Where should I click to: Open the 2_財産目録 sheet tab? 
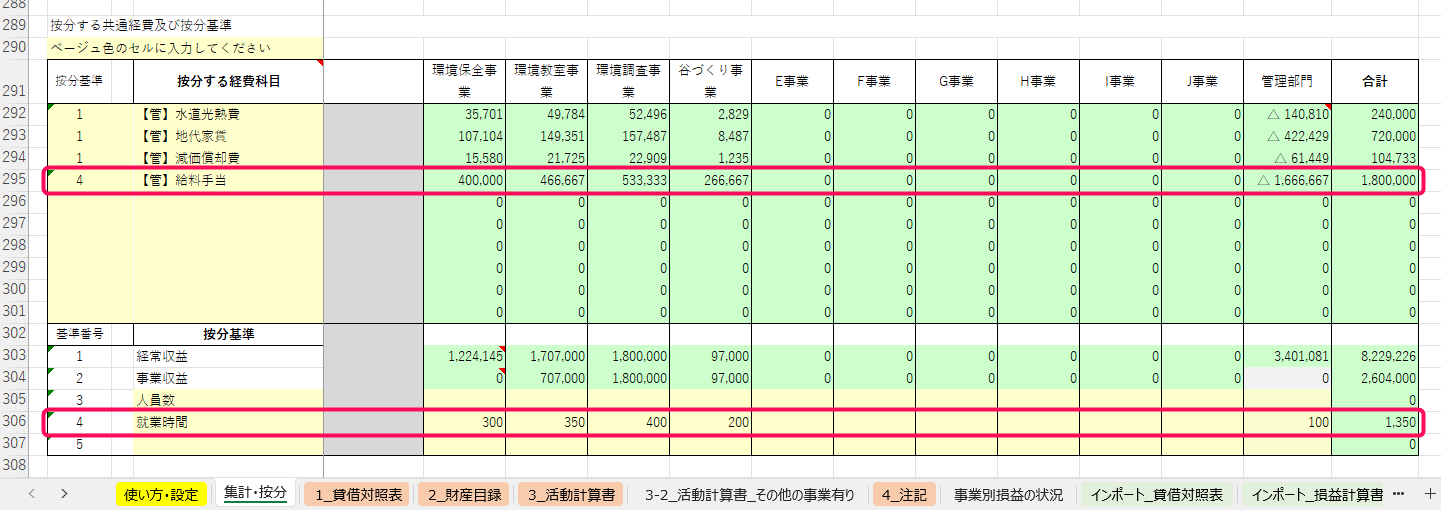pyautogui.click(x=464, y=493)
